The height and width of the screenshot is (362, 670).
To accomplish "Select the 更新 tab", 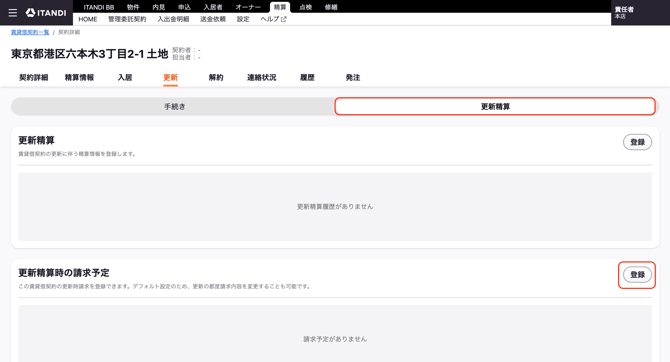I will [x=170, y=78].
